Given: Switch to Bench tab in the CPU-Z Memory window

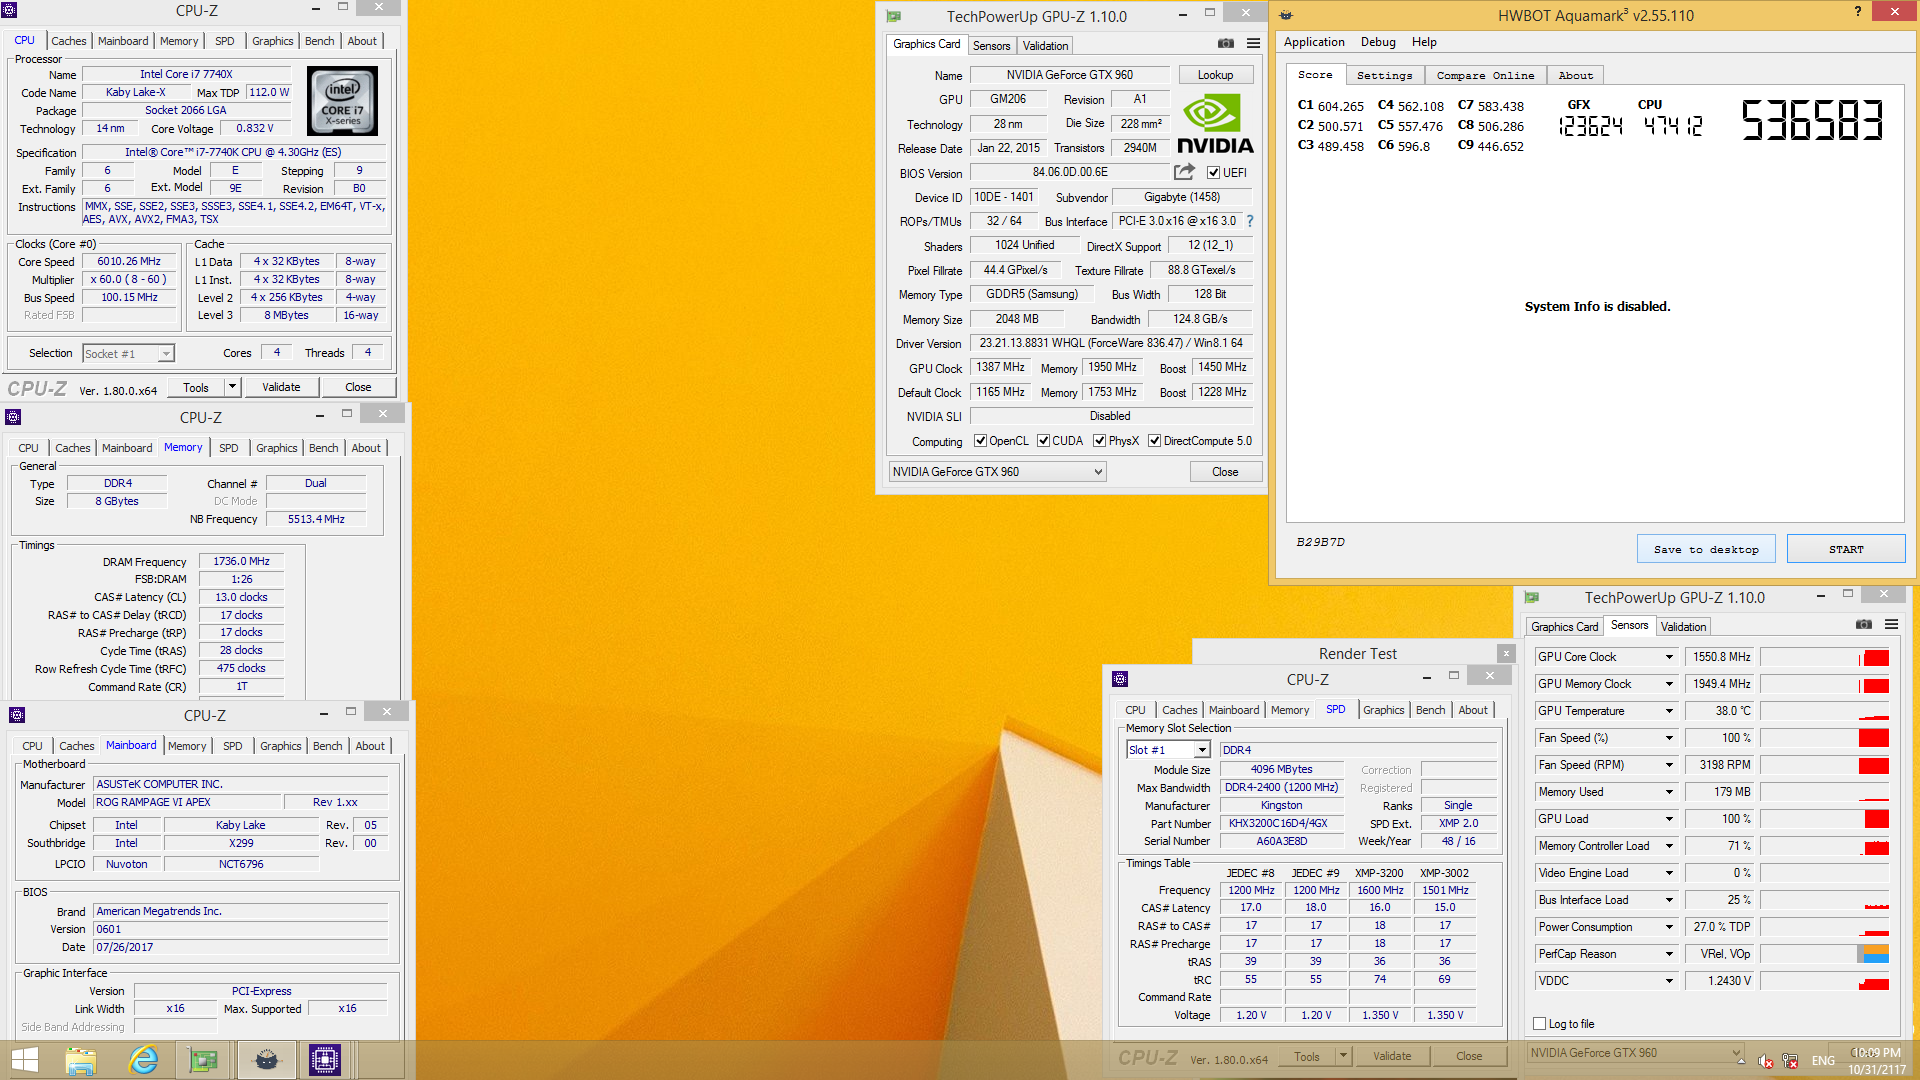Looking at the screenshot, I should [x=323, y=448].
